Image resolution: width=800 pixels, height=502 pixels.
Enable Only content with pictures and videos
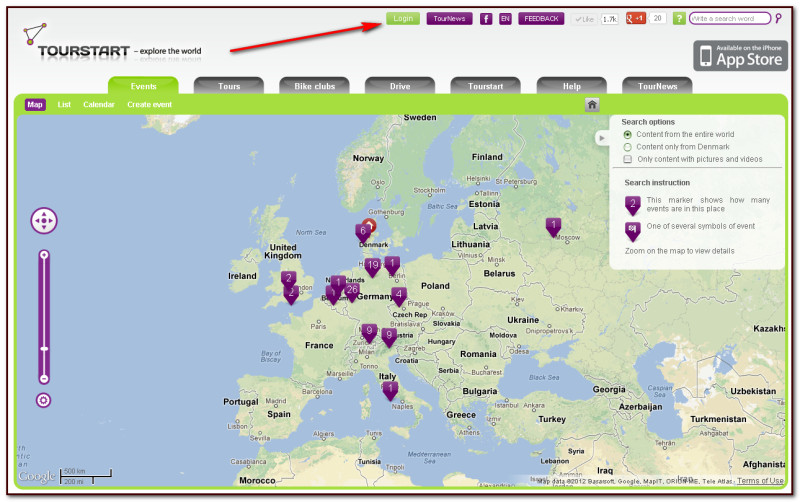click(x=628, y=159)
